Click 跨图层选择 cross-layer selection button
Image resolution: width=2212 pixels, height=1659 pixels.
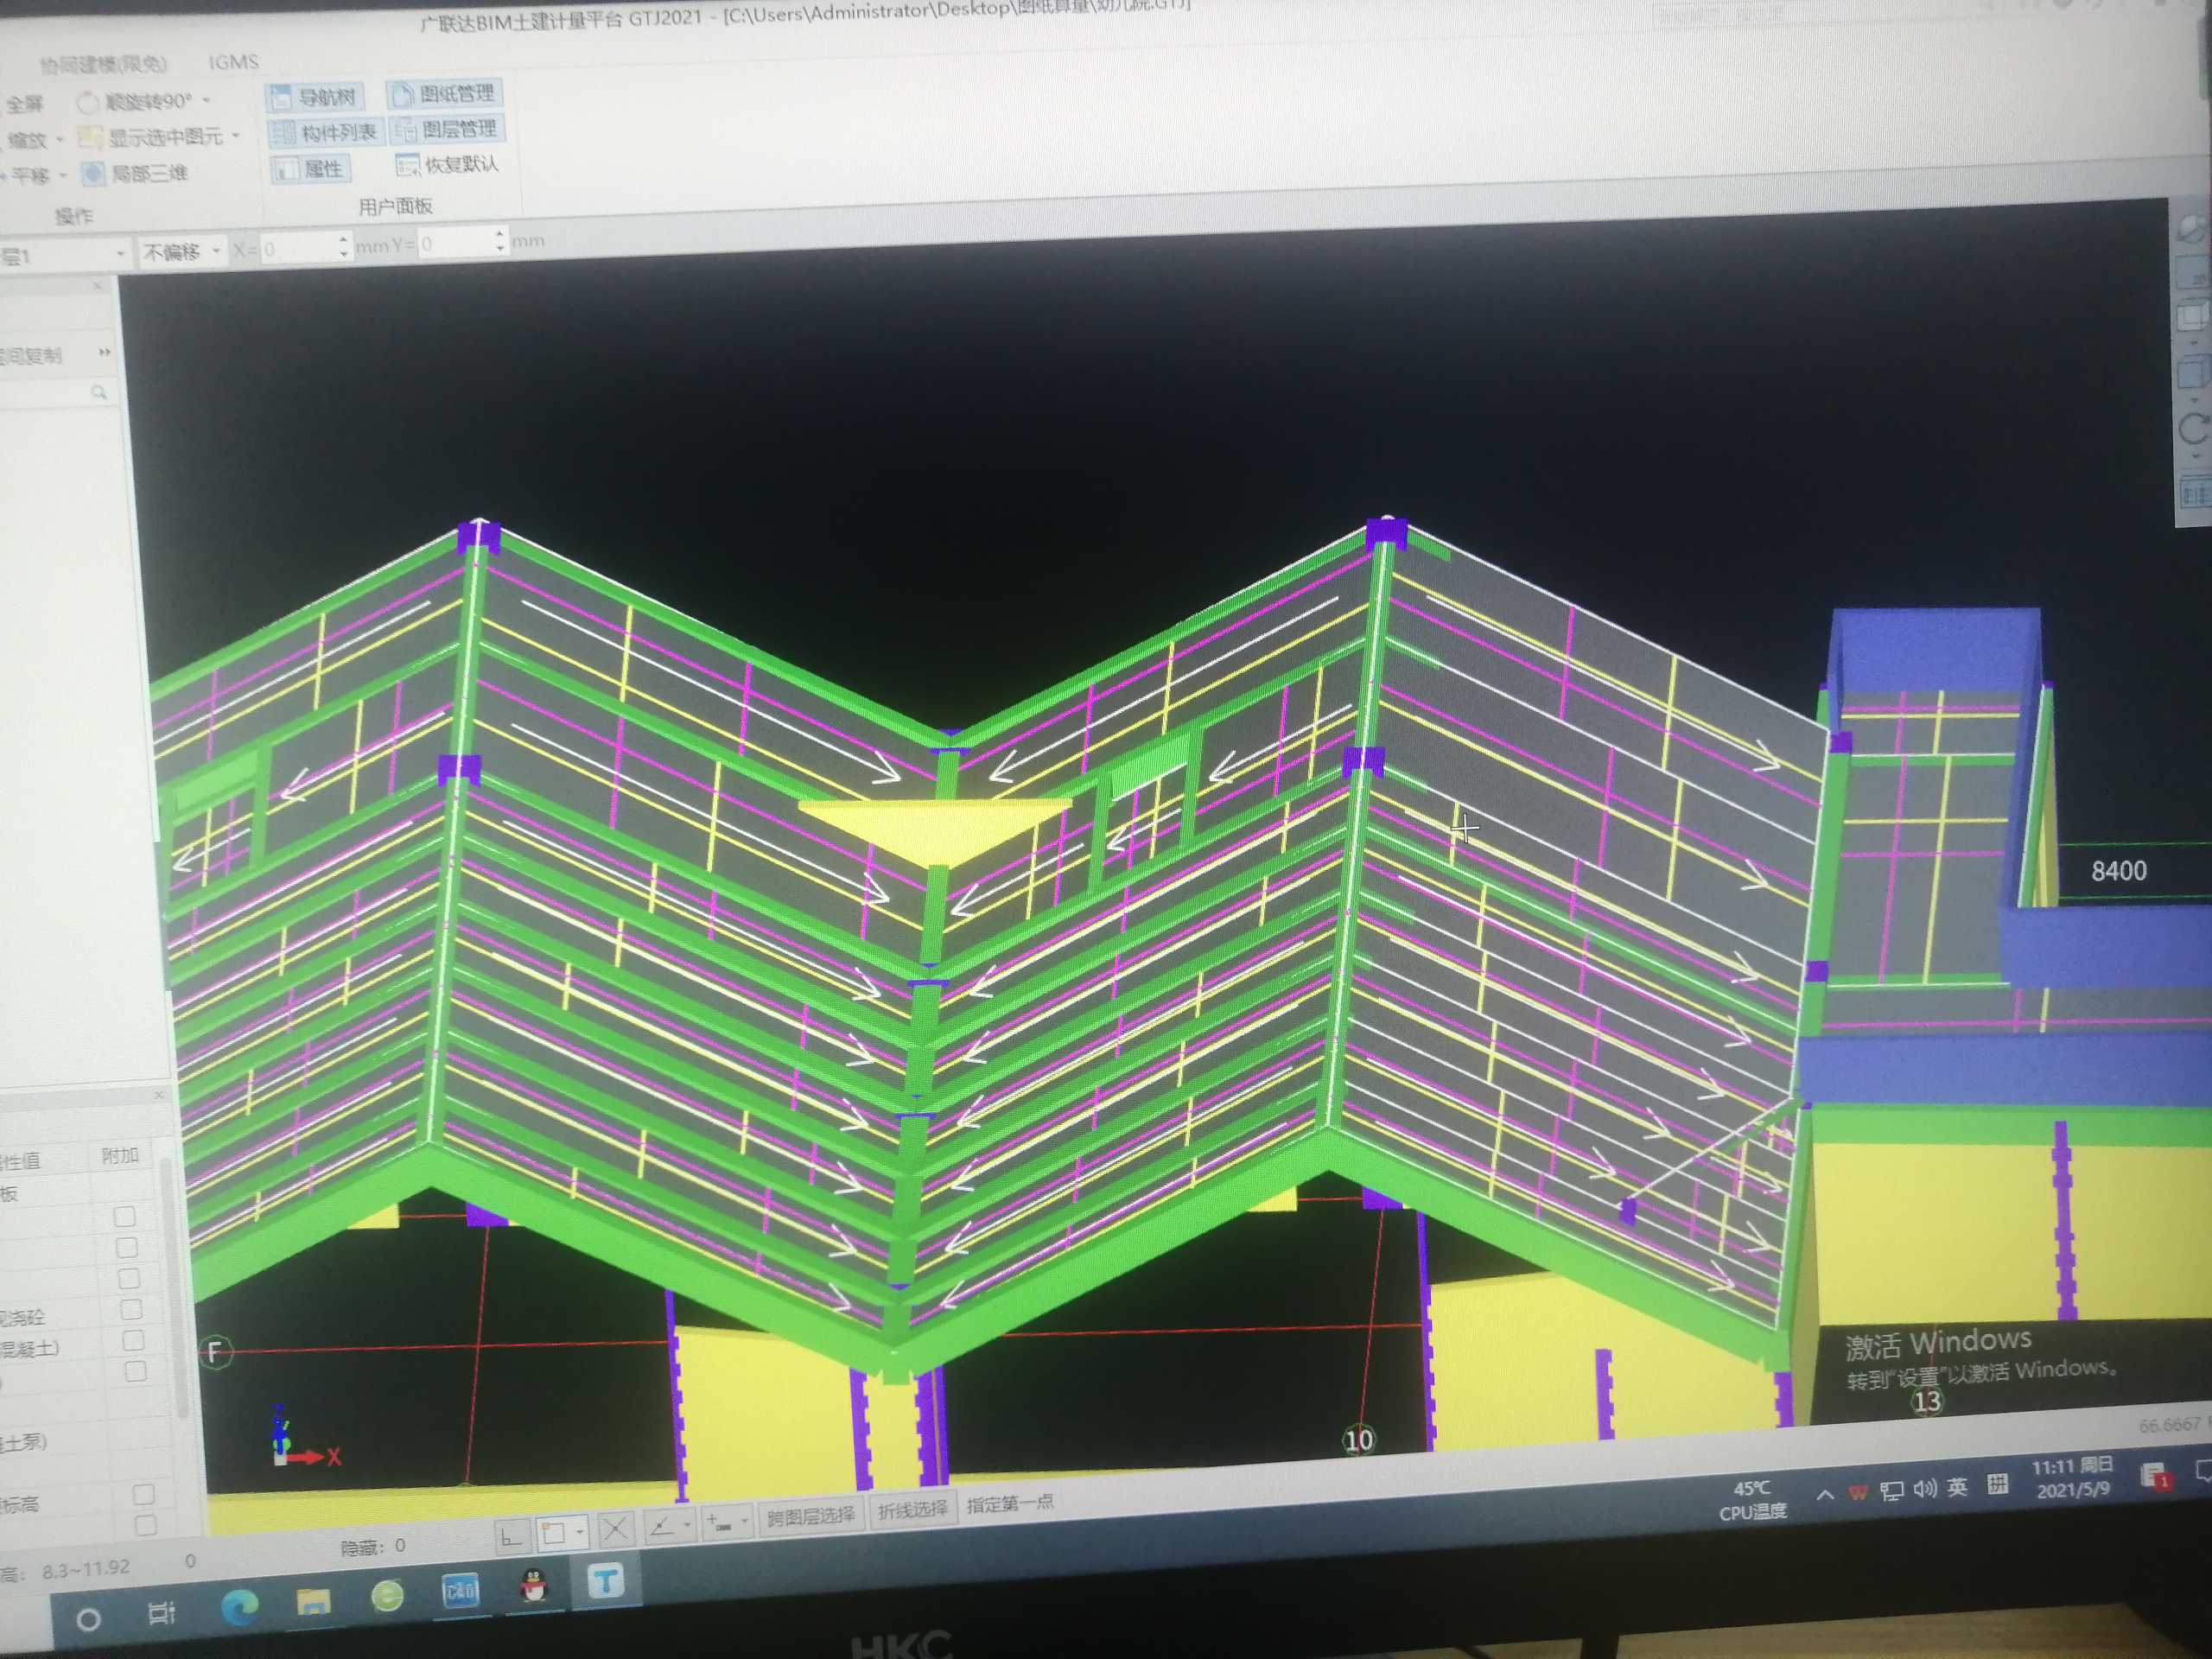click(811, 1516)
